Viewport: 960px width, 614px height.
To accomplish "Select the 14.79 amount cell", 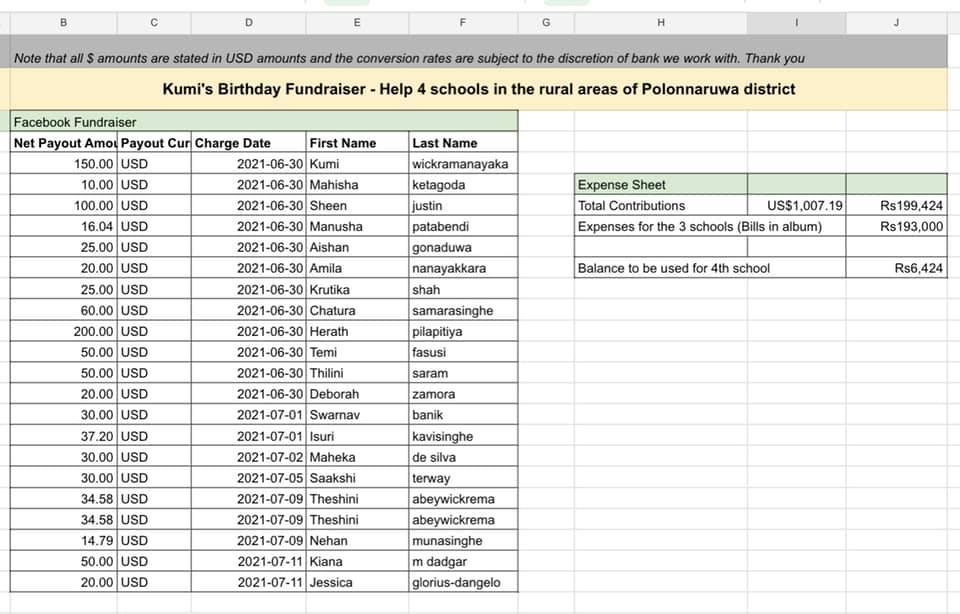I will click(64, 541).
